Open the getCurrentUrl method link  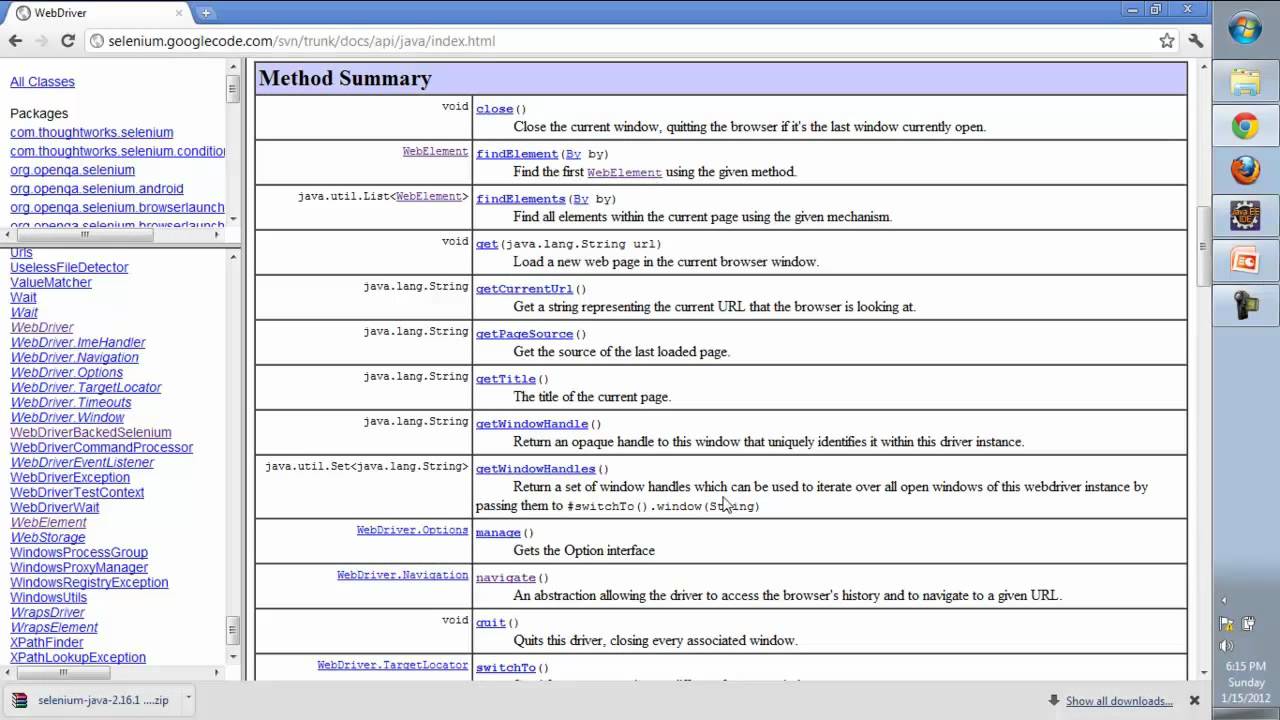click(x=524, y=289)
